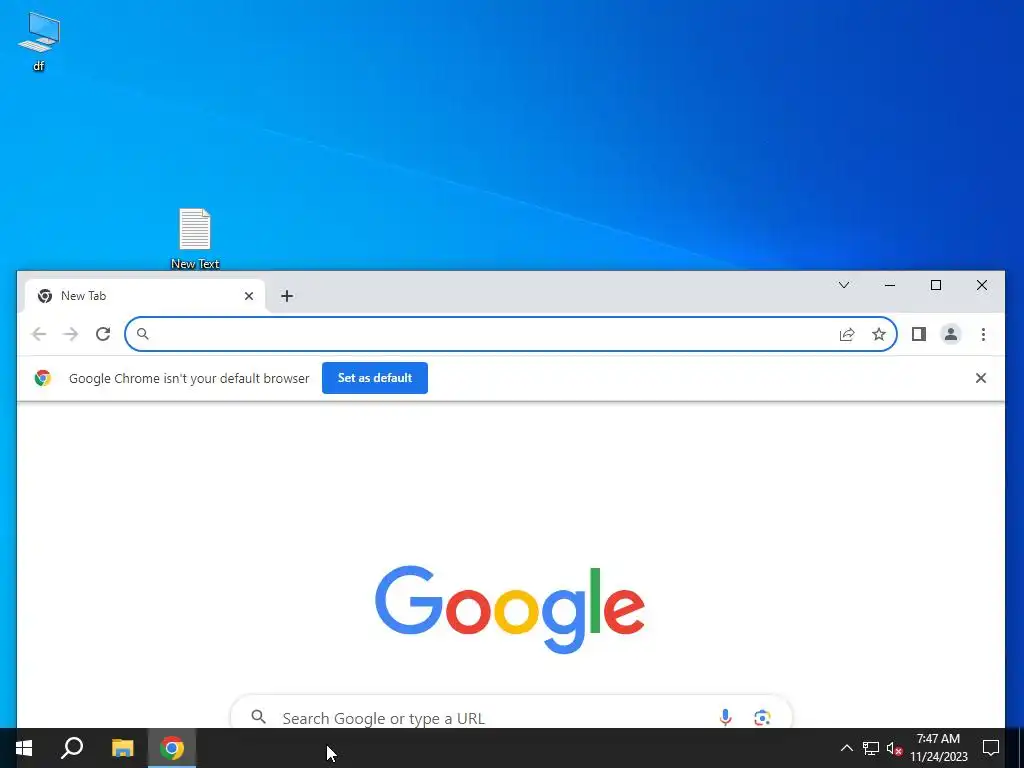Select the df desktop icon
1024x768 pixels.
[x=39, y=41]
